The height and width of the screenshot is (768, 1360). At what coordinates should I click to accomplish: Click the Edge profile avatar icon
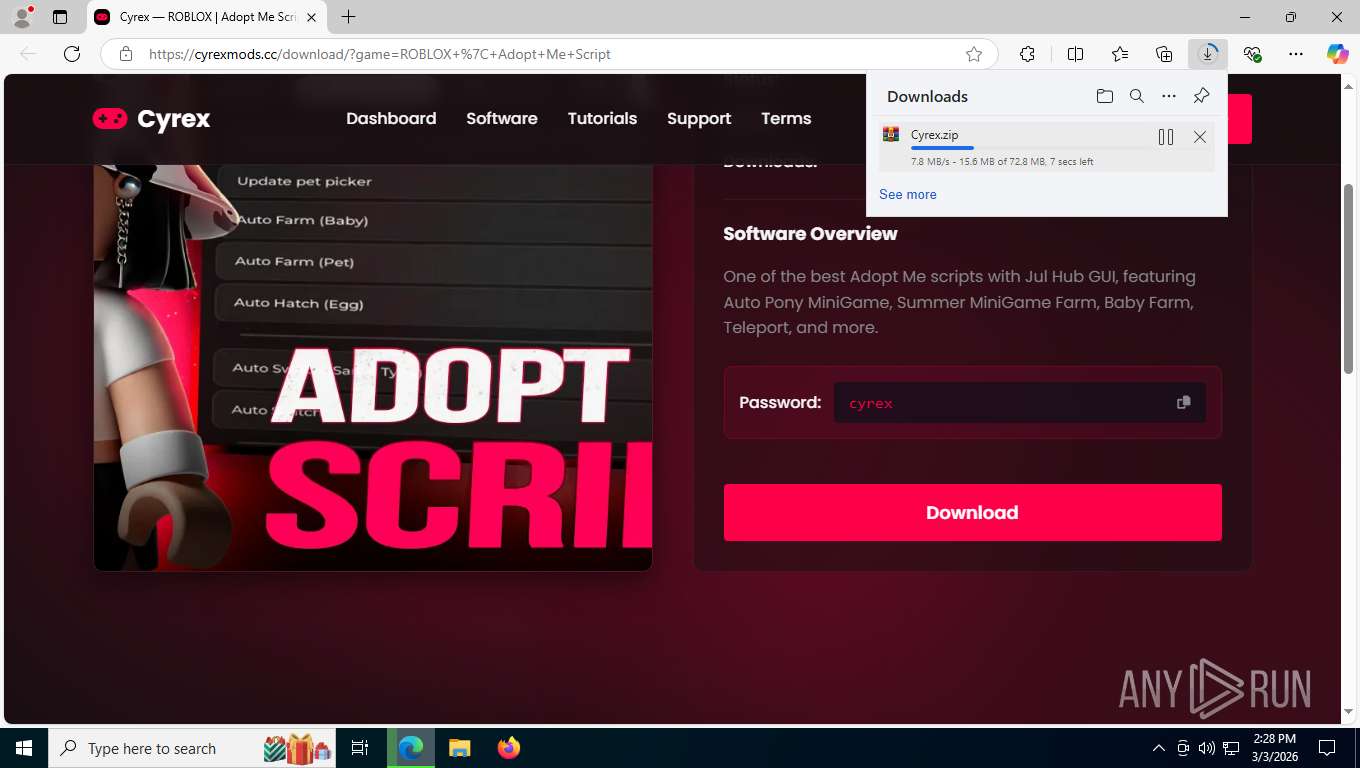22,17
